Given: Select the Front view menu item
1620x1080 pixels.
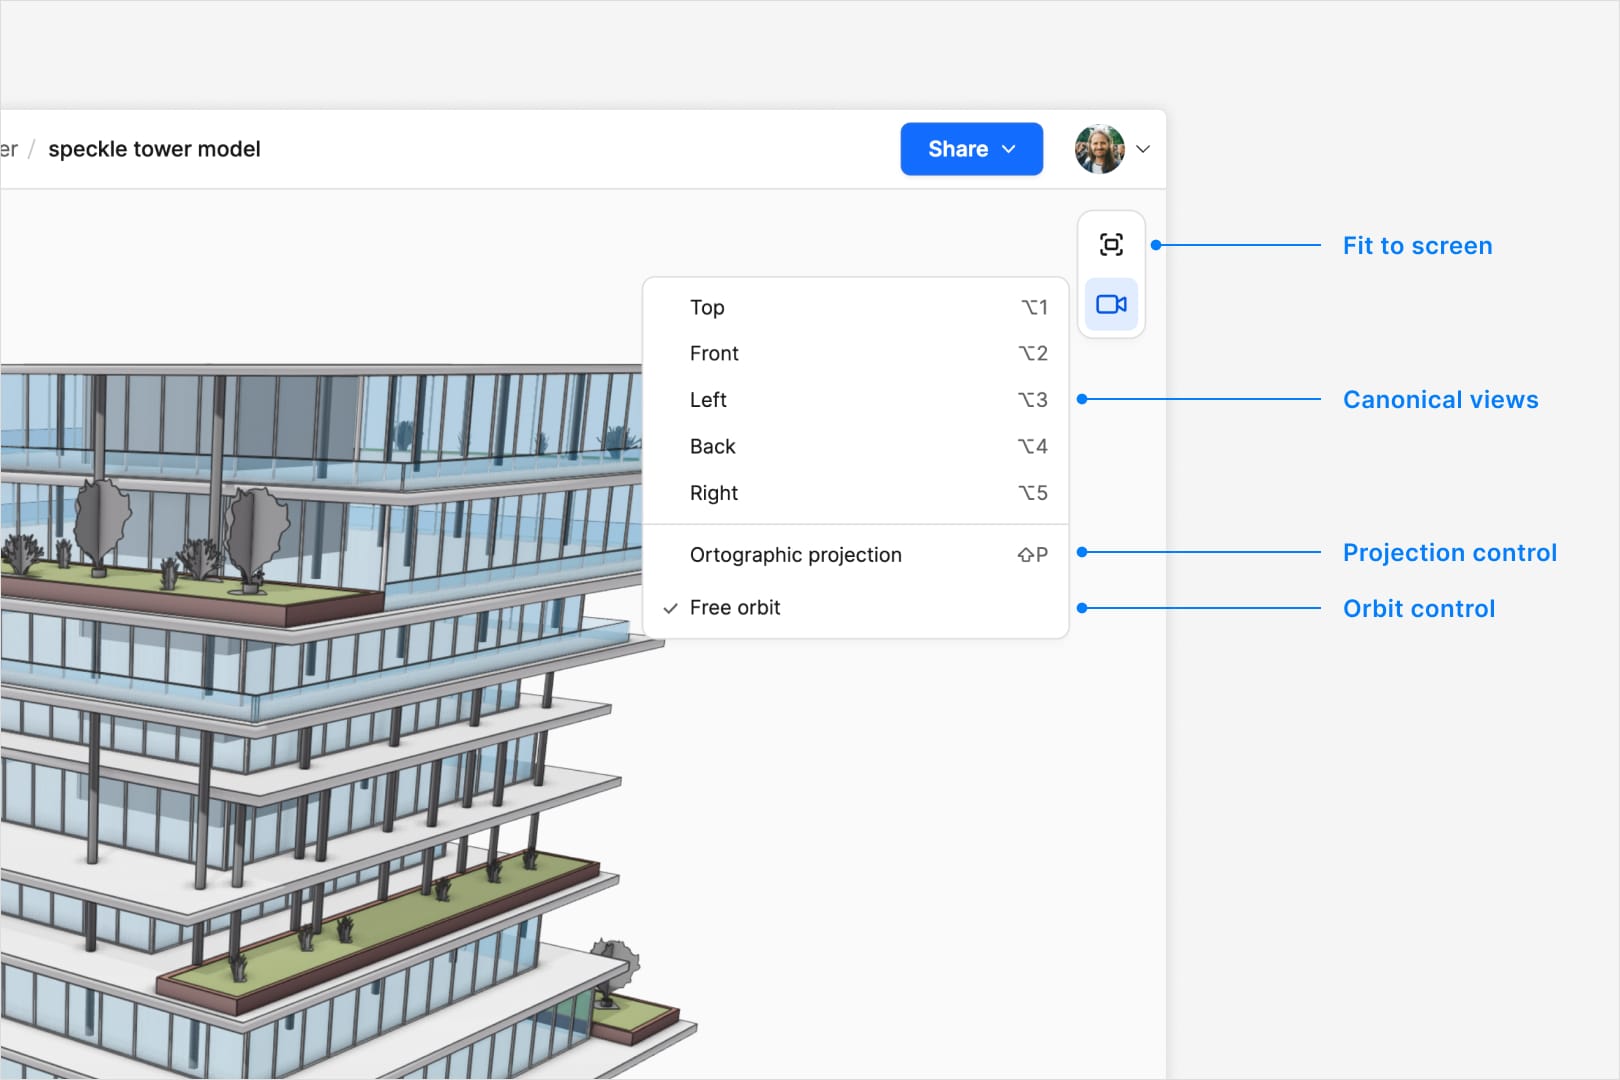Looking at the screenshot, I should tap(856, 353).
